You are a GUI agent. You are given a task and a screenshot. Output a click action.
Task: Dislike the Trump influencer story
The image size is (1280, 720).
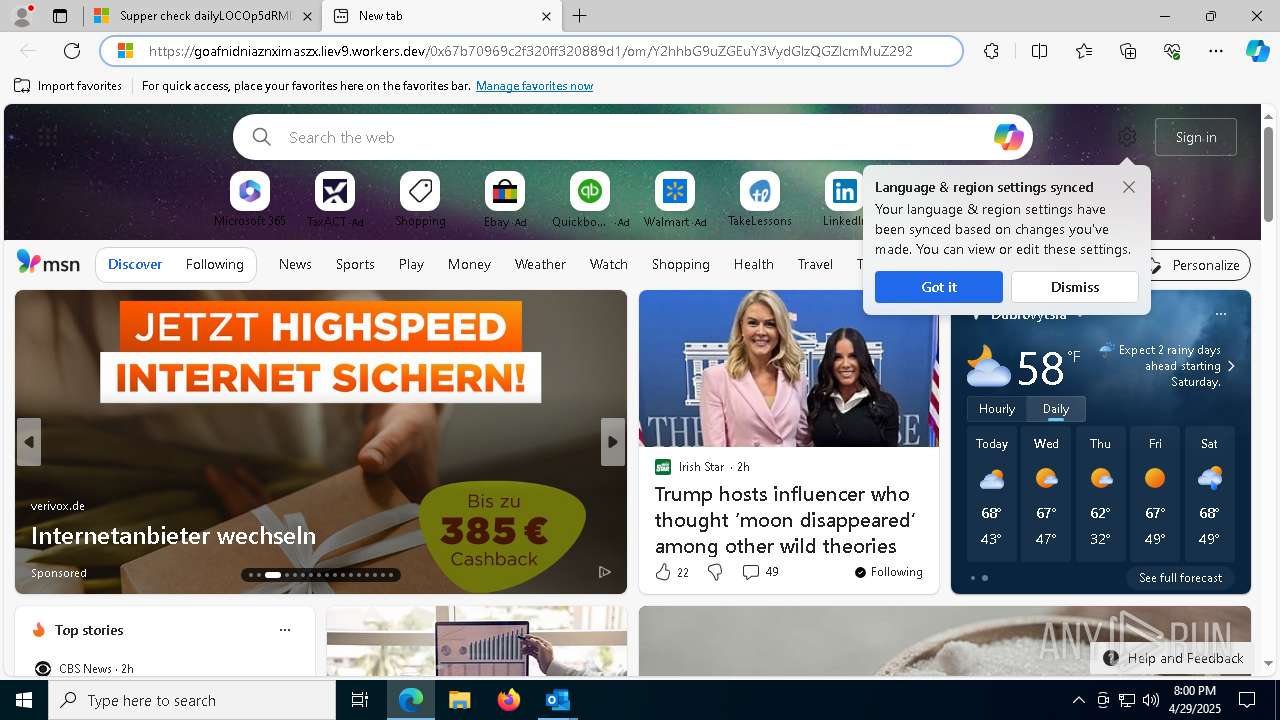pyautogui.click(x=715, y=572)
